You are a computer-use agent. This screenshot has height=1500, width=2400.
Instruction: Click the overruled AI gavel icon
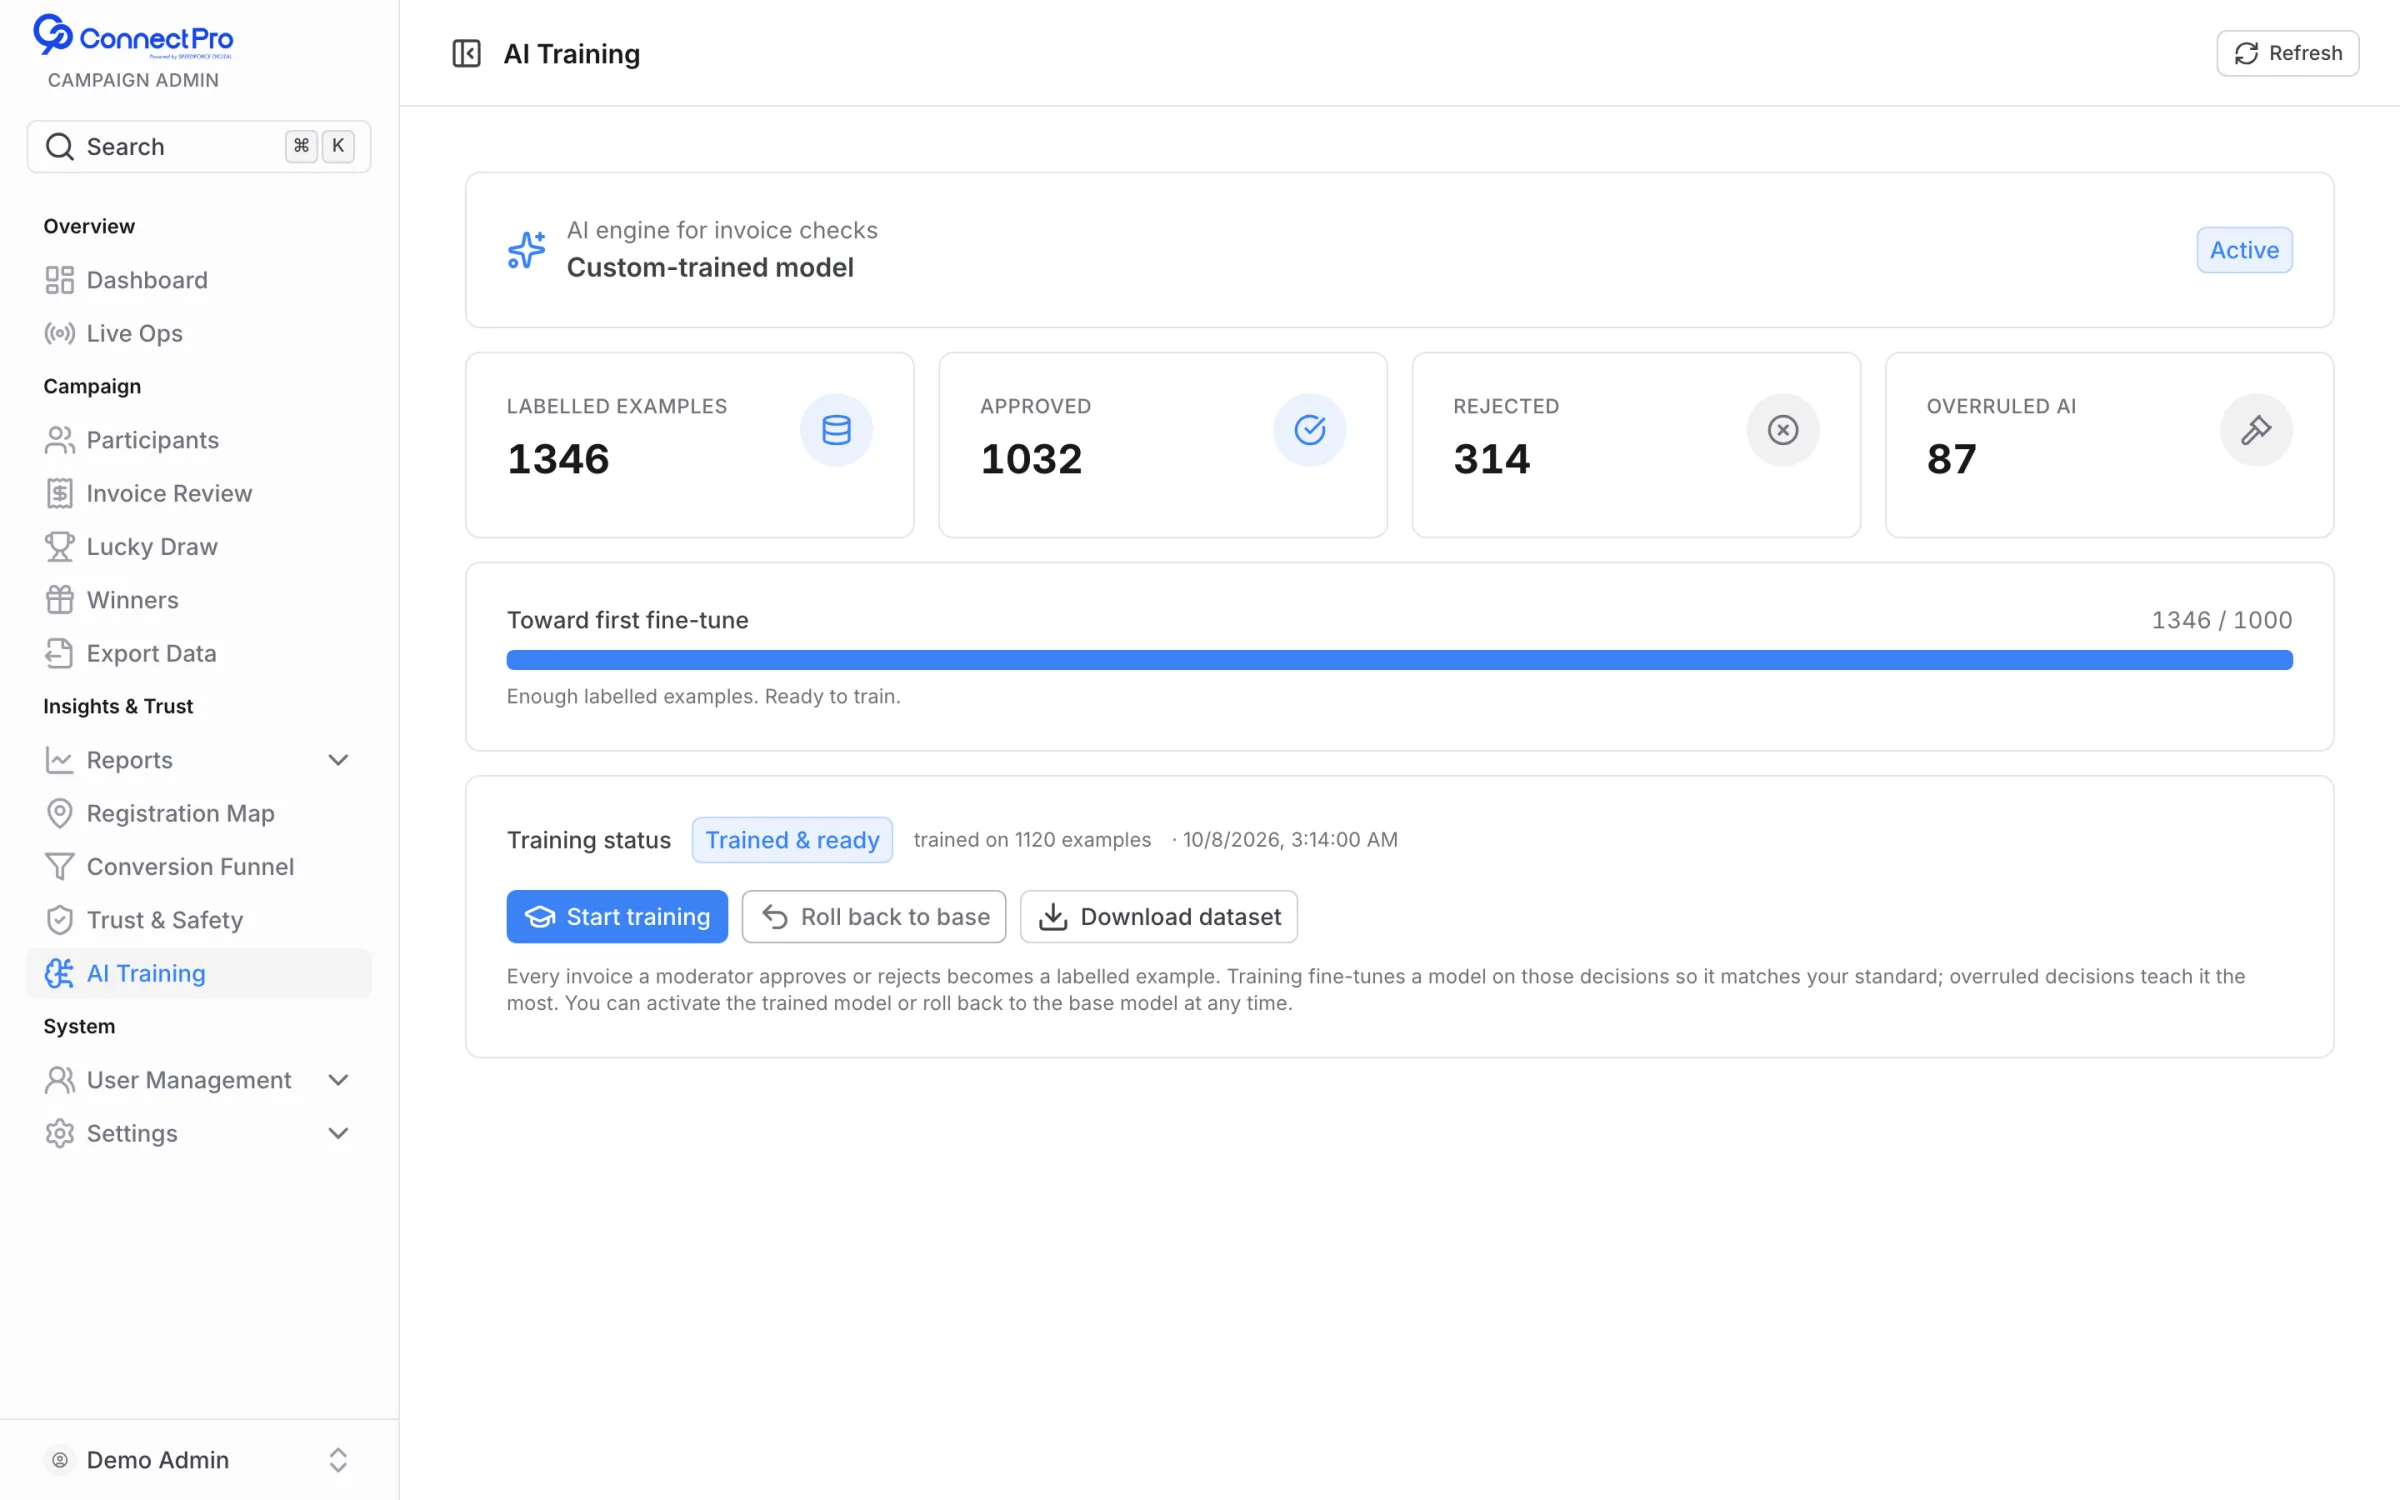[2256, 430]
